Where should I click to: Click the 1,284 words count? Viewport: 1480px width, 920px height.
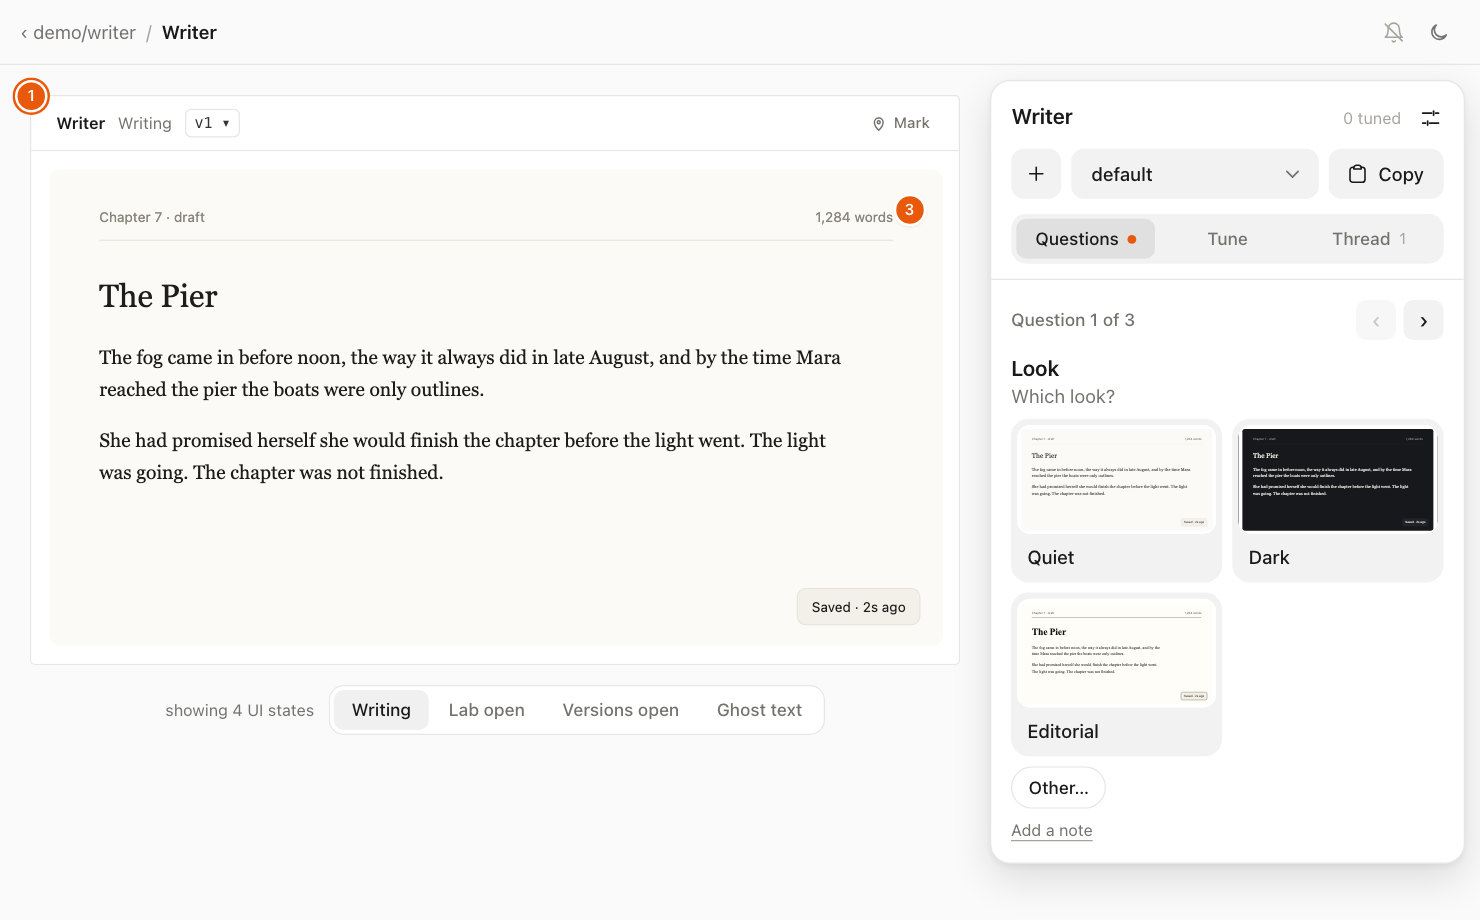(x=854, y=217)
